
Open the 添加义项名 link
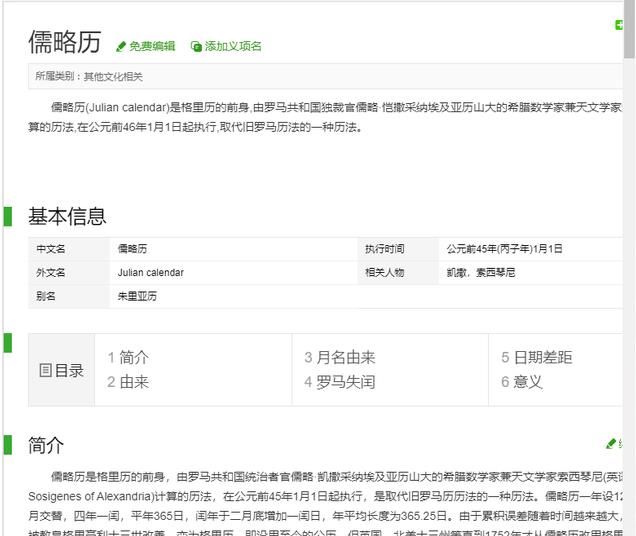pos(233,46)
